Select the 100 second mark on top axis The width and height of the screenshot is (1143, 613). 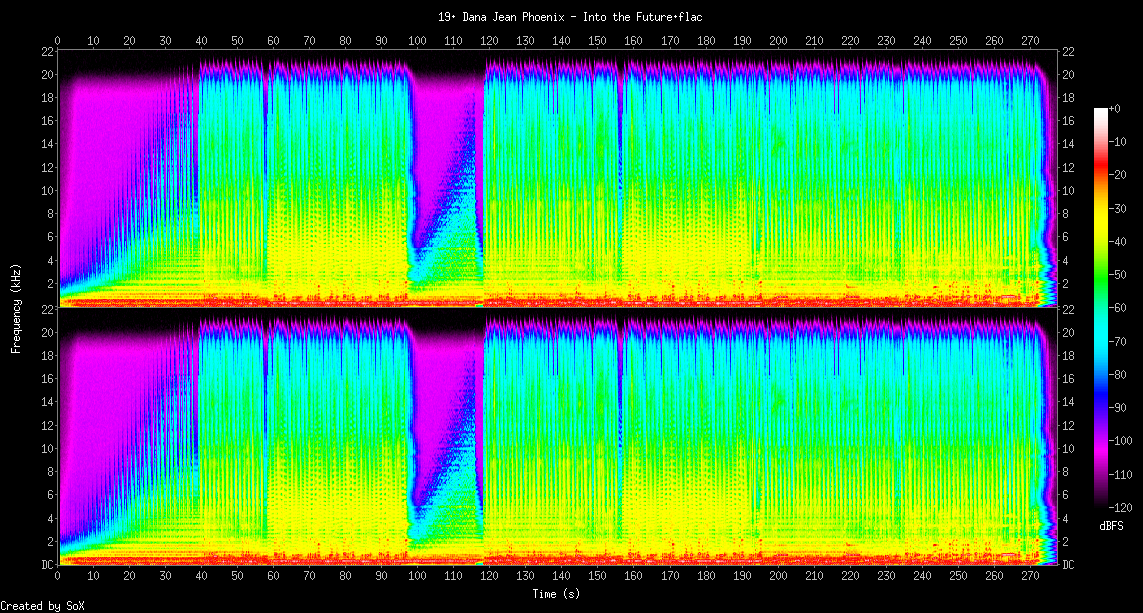click(417, 41)
